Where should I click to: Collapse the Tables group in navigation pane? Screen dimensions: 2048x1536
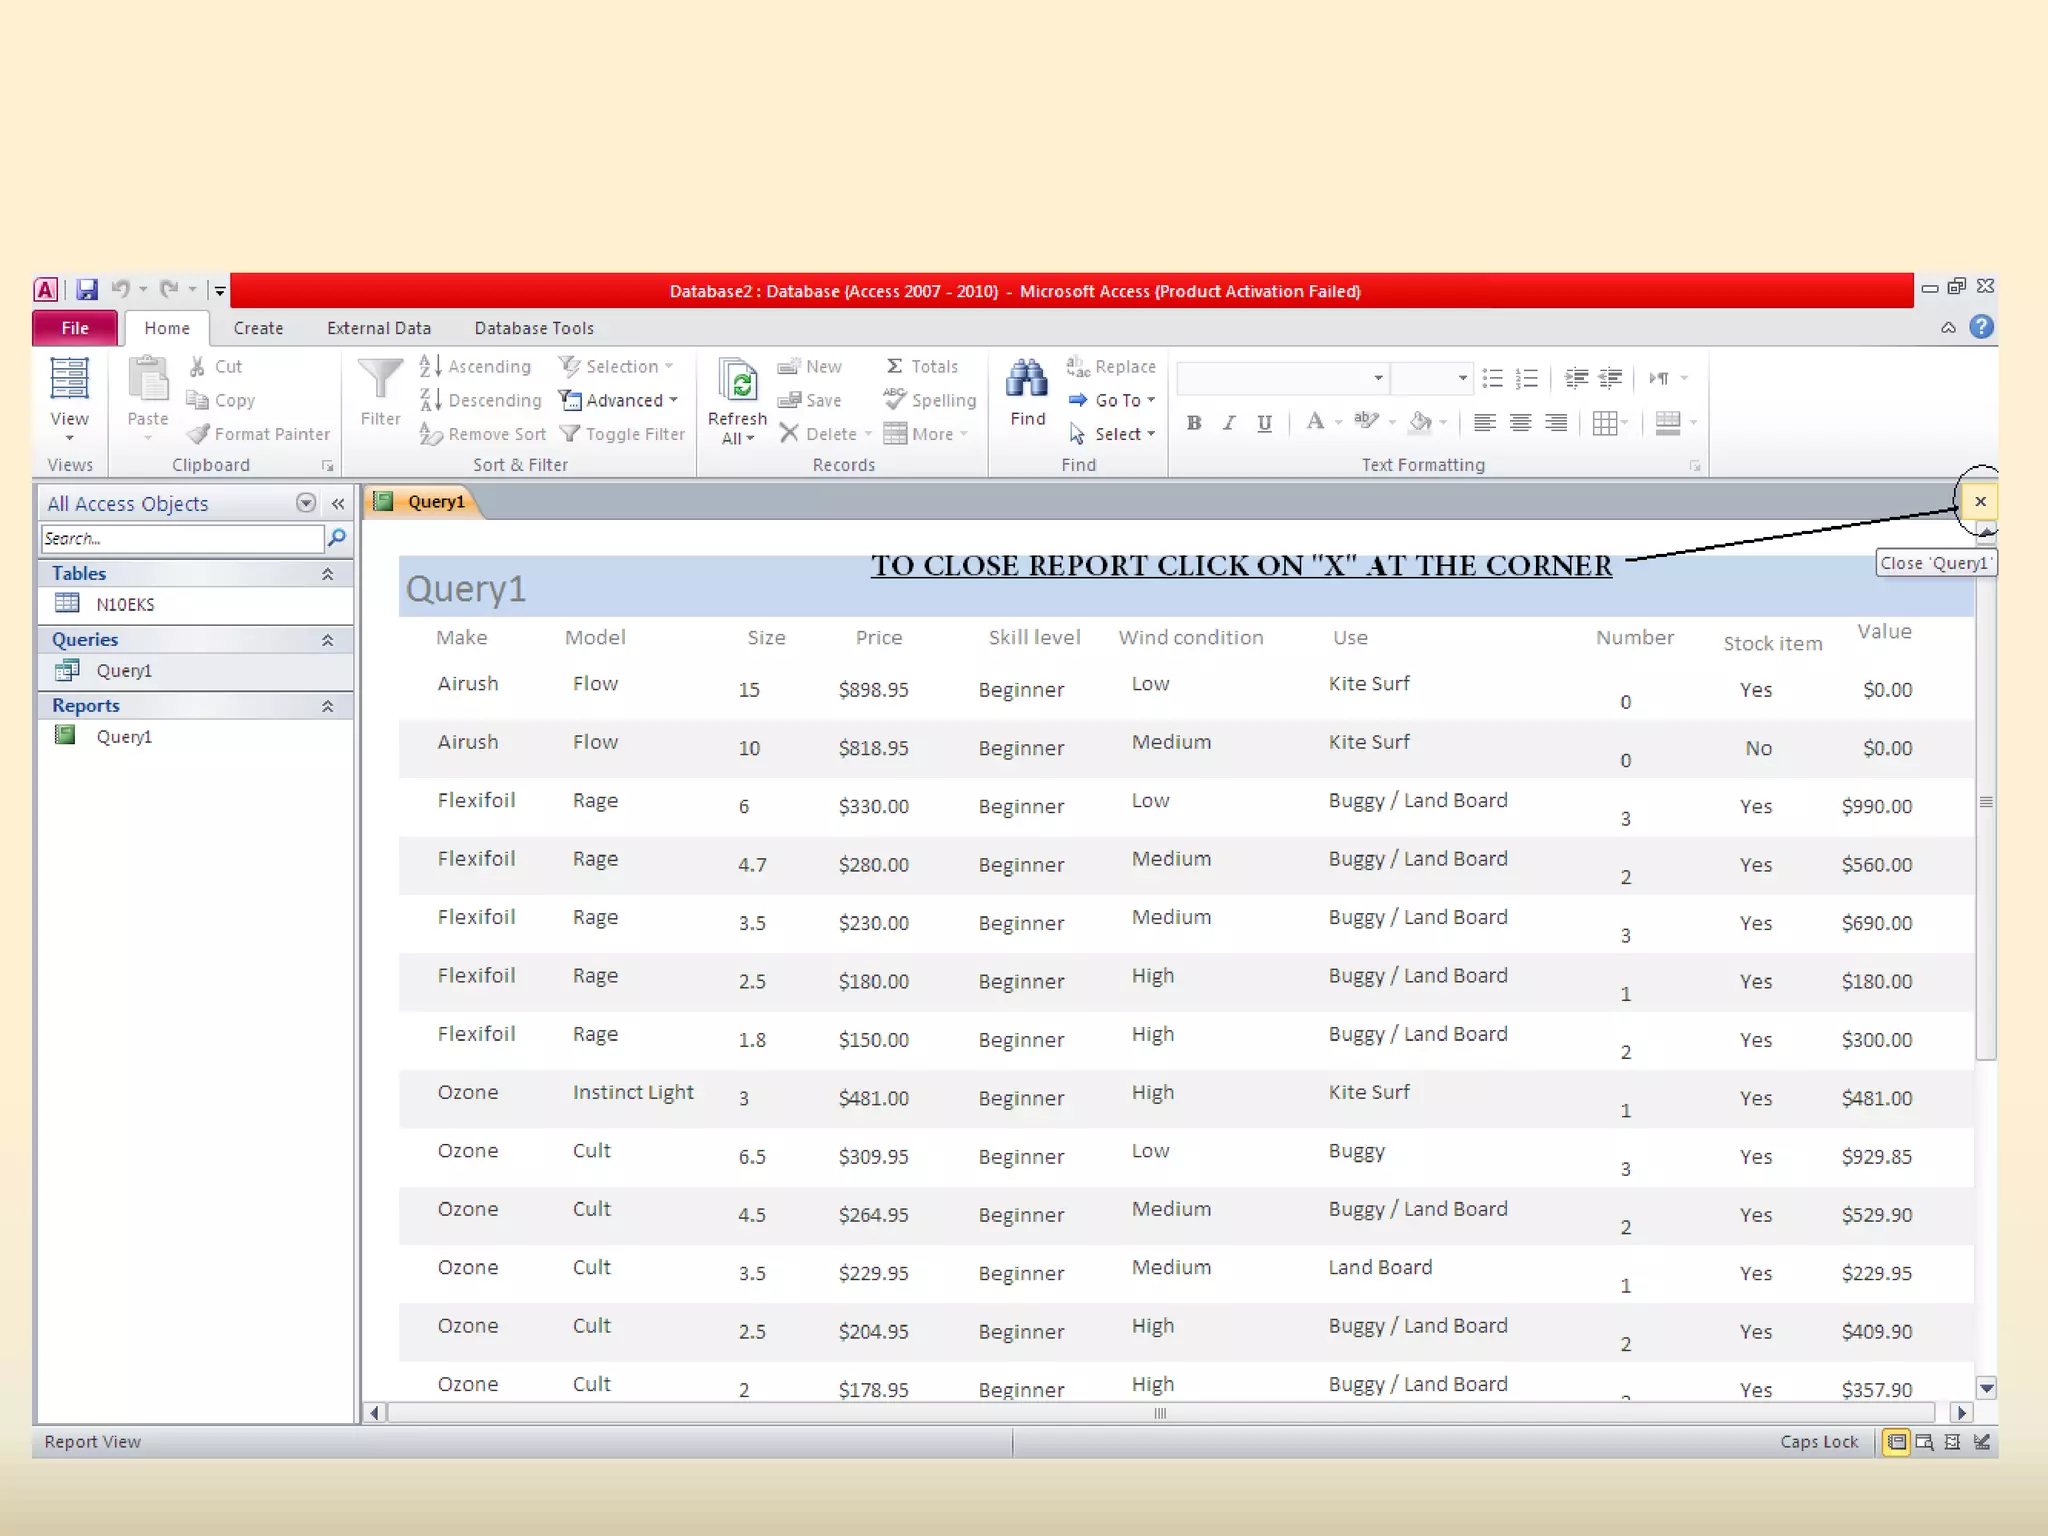click(327, 573)
